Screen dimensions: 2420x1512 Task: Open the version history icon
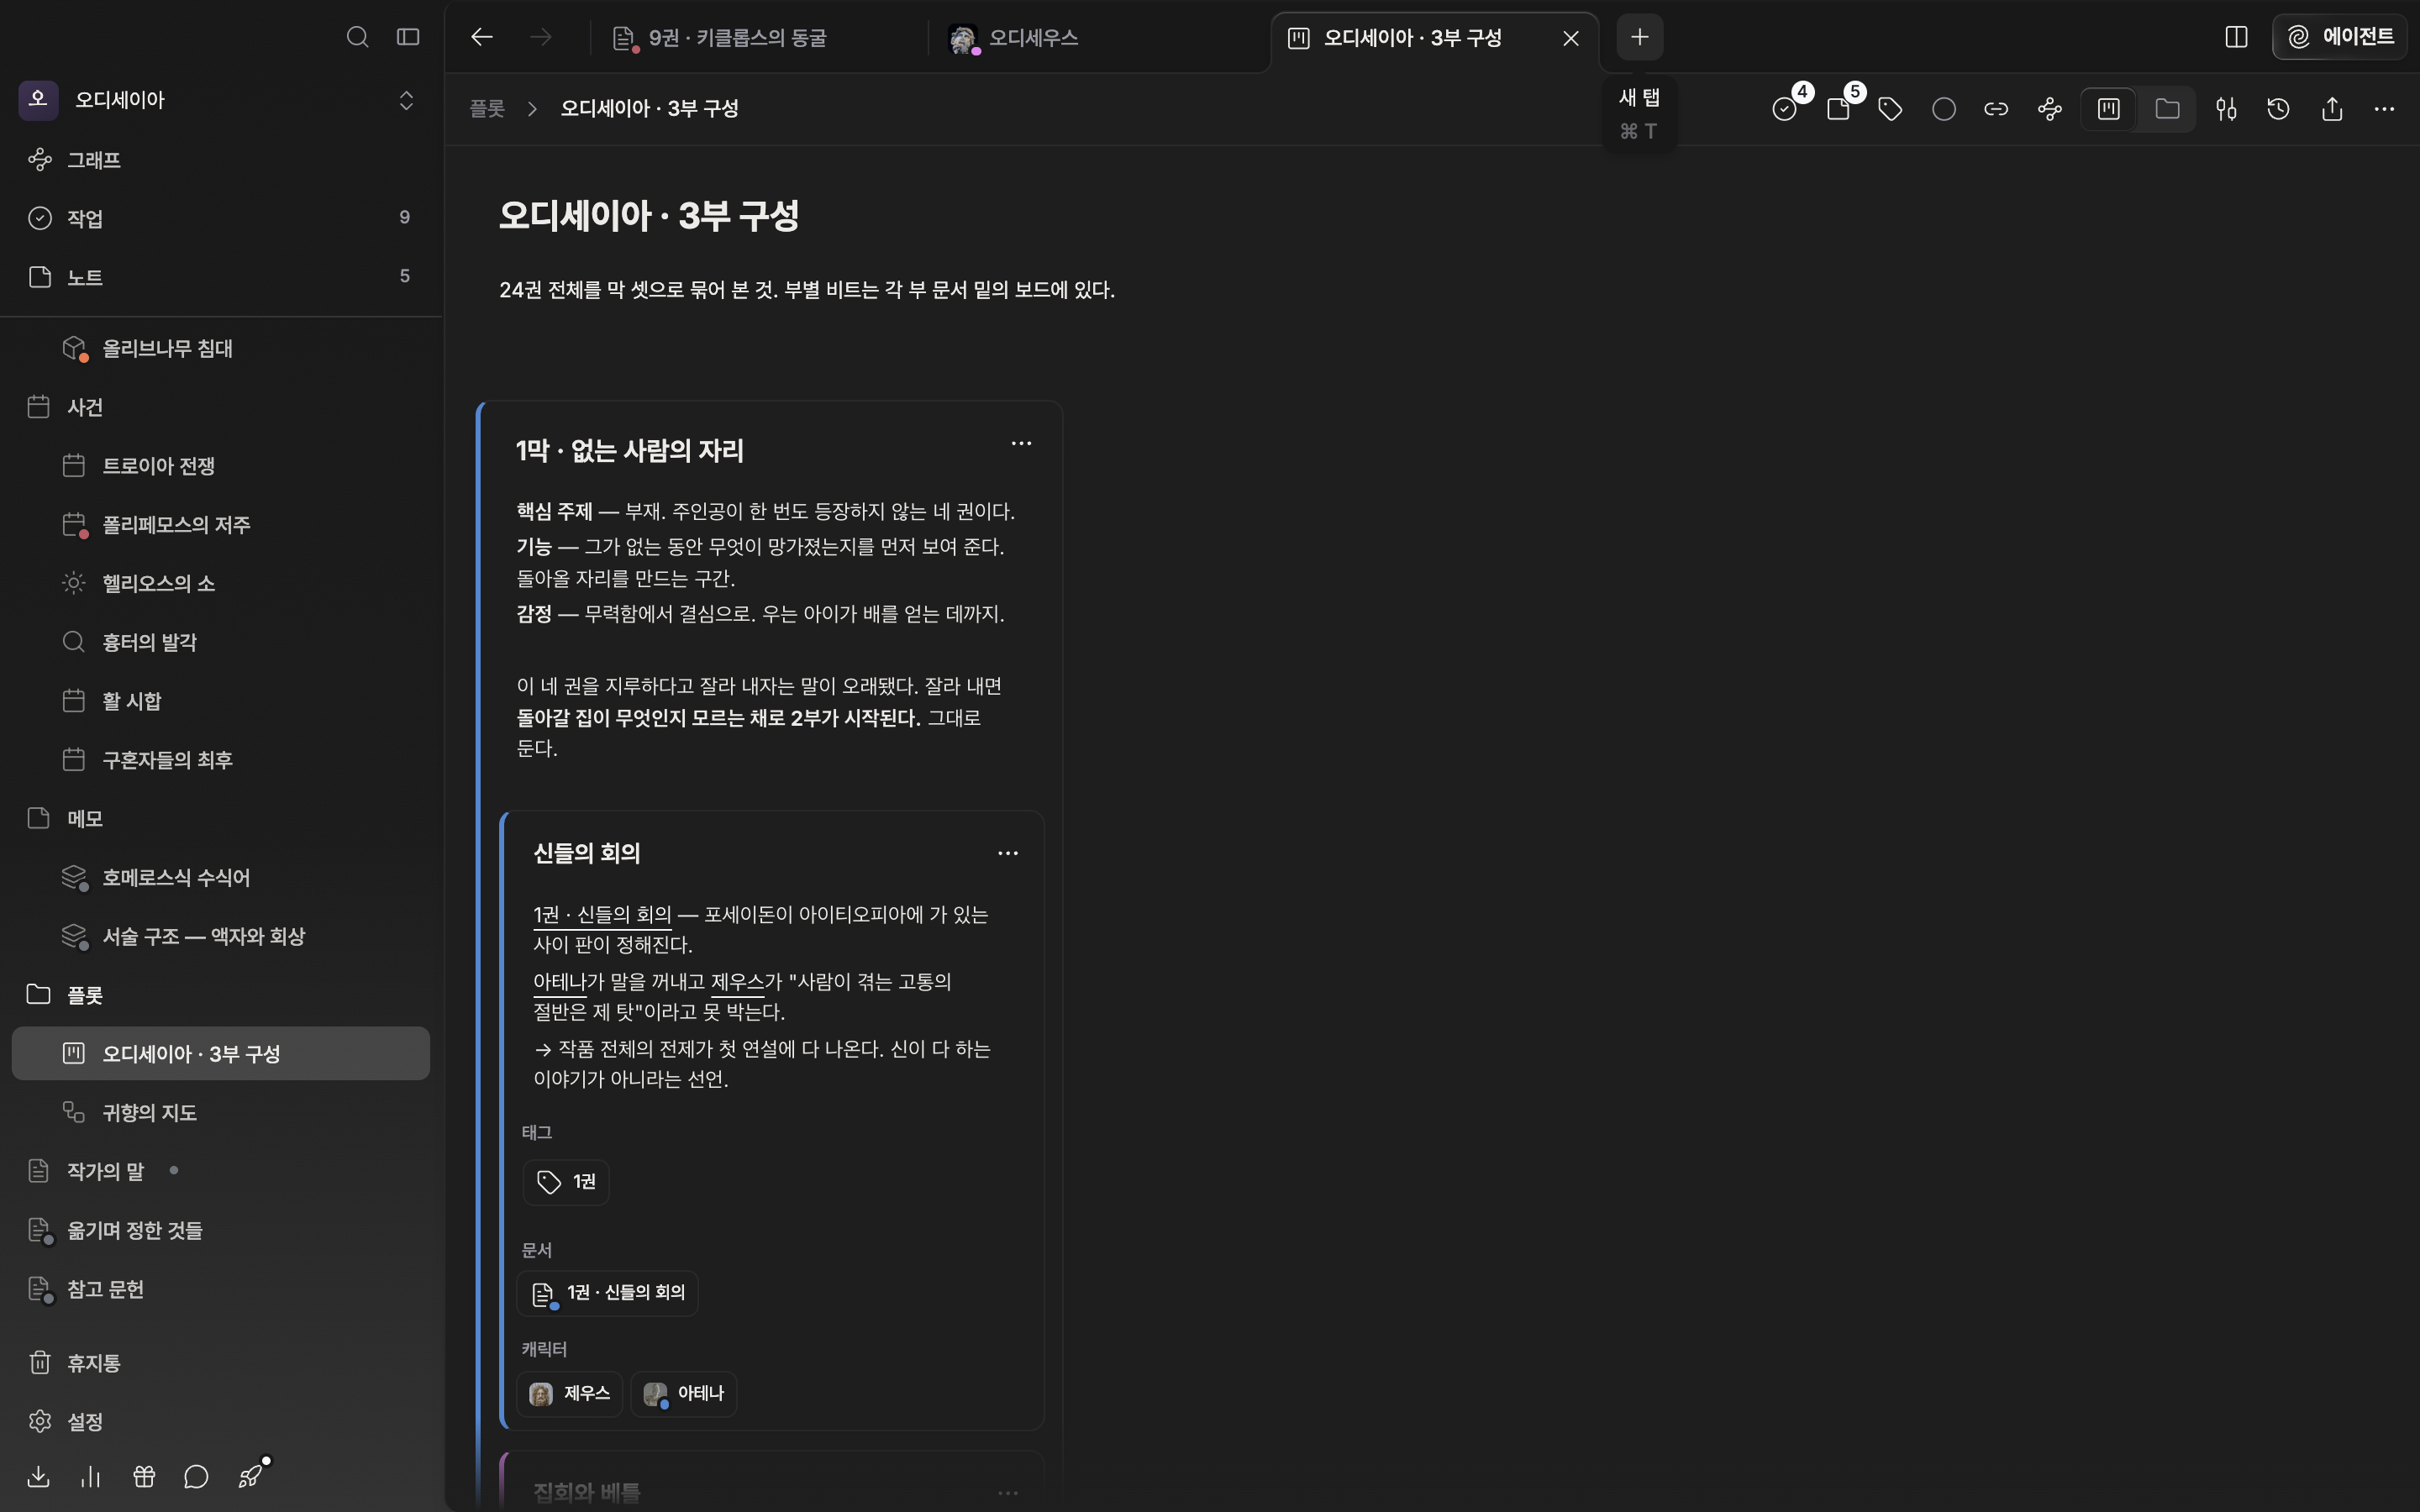(x=2279, y=109)
